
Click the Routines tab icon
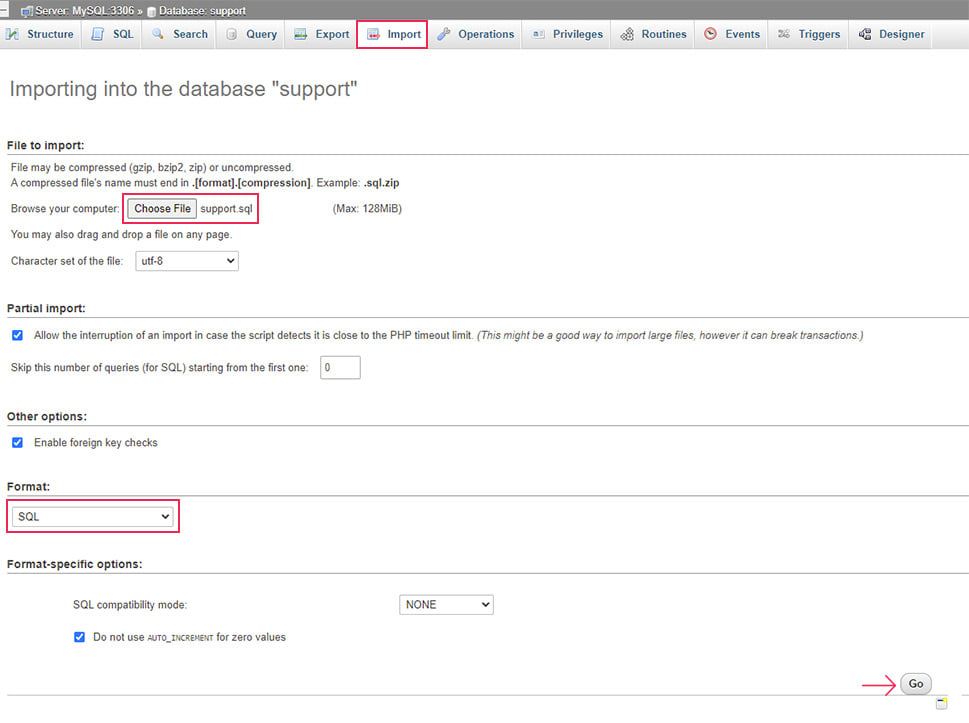[x=627, y=35]
